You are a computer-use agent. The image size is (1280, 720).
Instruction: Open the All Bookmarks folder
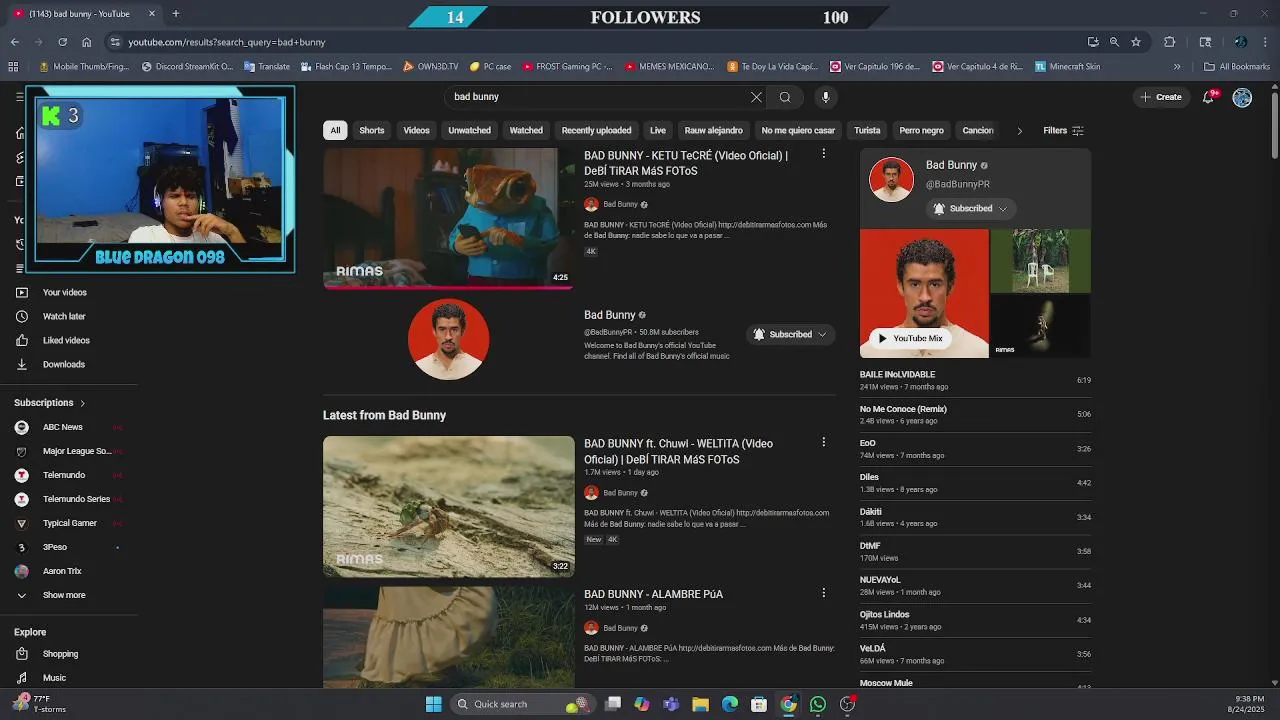coord(1237,67)
